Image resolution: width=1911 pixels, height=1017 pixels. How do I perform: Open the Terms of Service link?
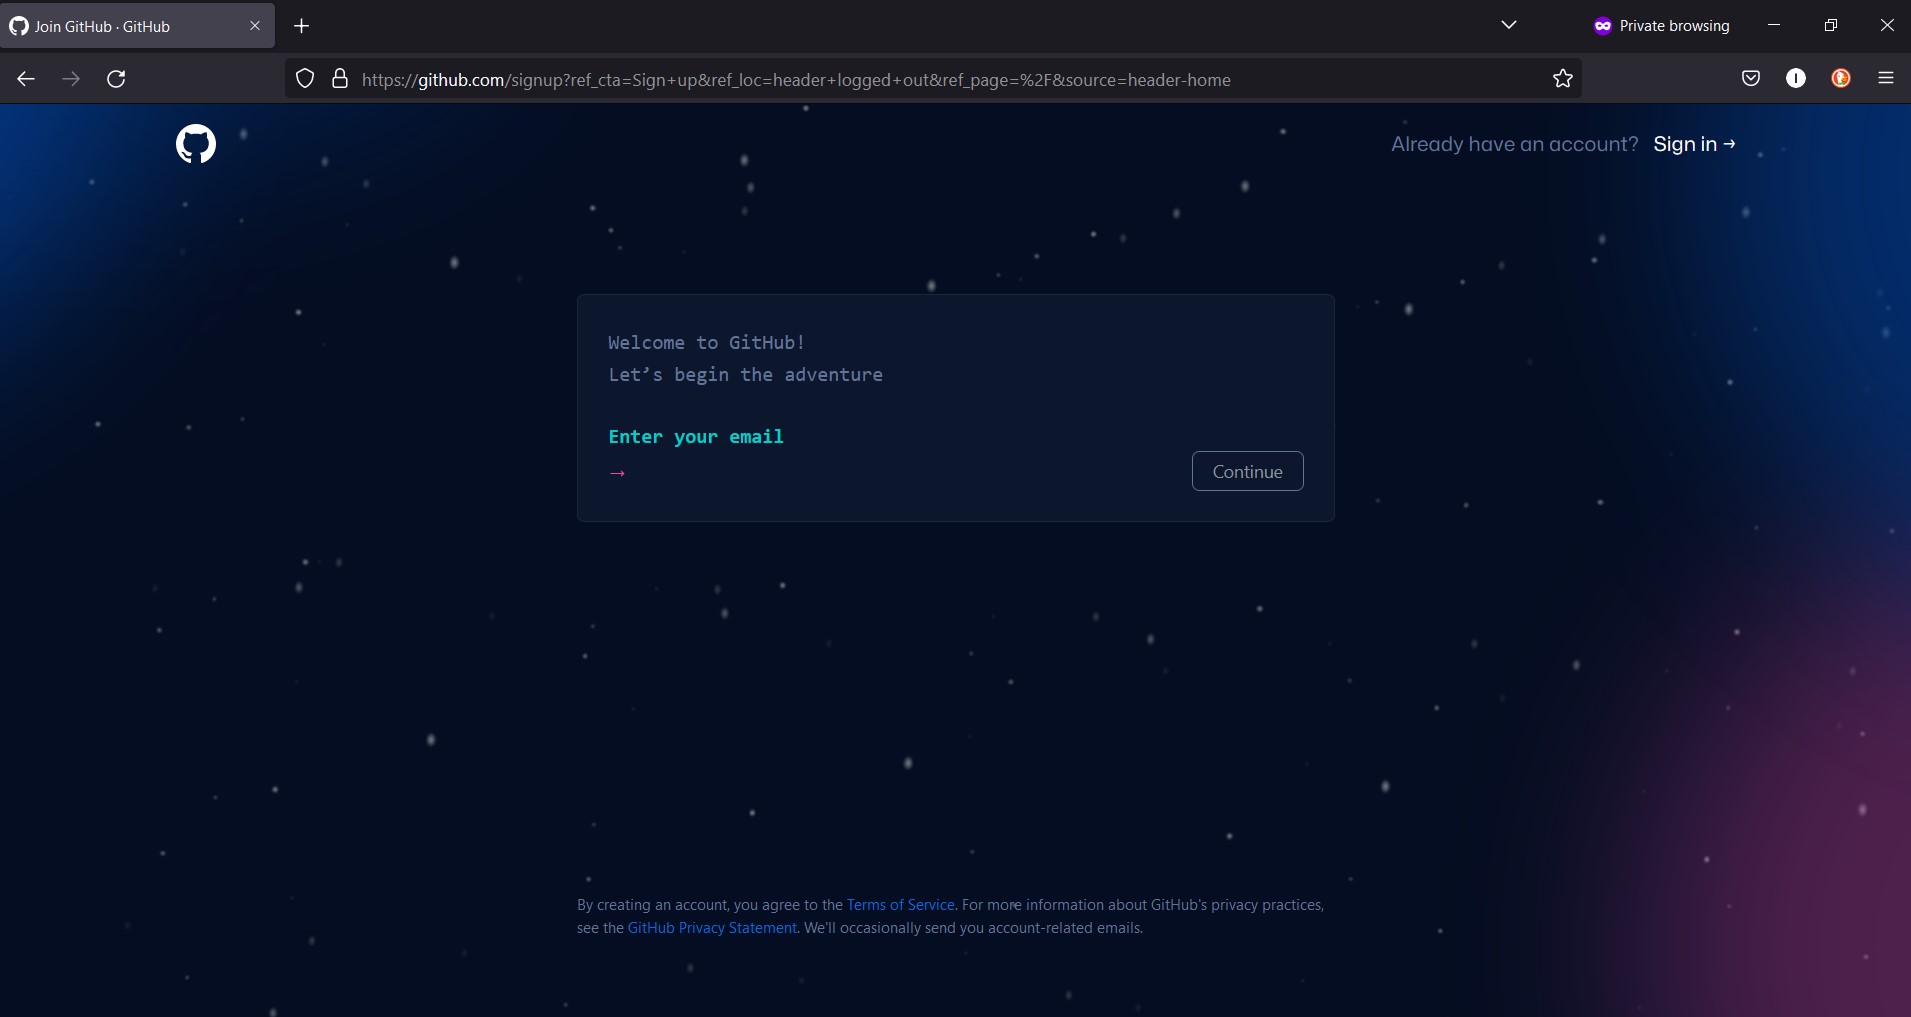[x=900, y=905]
